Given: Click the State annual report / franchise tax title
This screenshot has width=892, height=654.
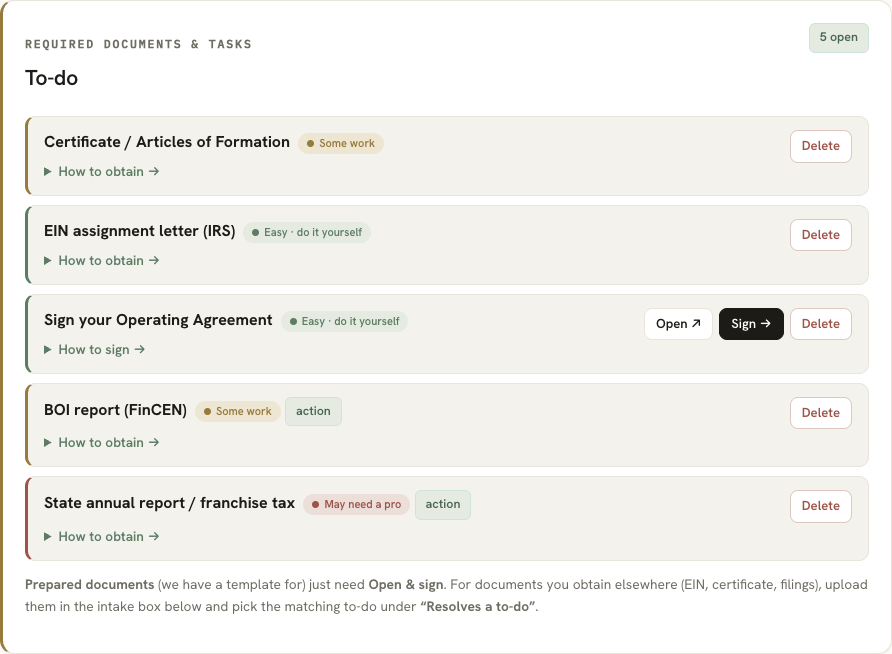Looking at the screenshot, I should pyautogui.click(x=170, y=503).
